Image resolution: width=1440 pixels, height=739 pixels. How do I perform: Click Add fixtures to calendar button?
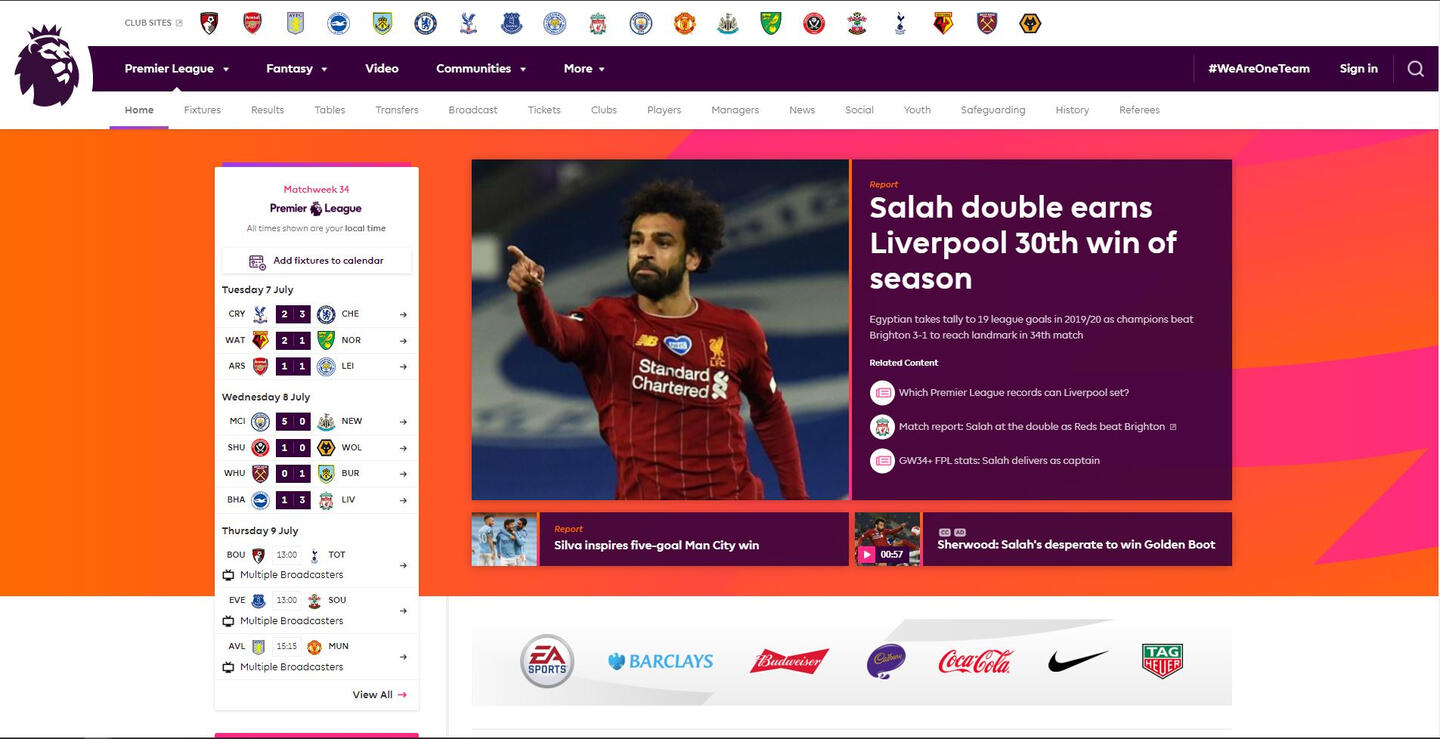pos(316,261)
